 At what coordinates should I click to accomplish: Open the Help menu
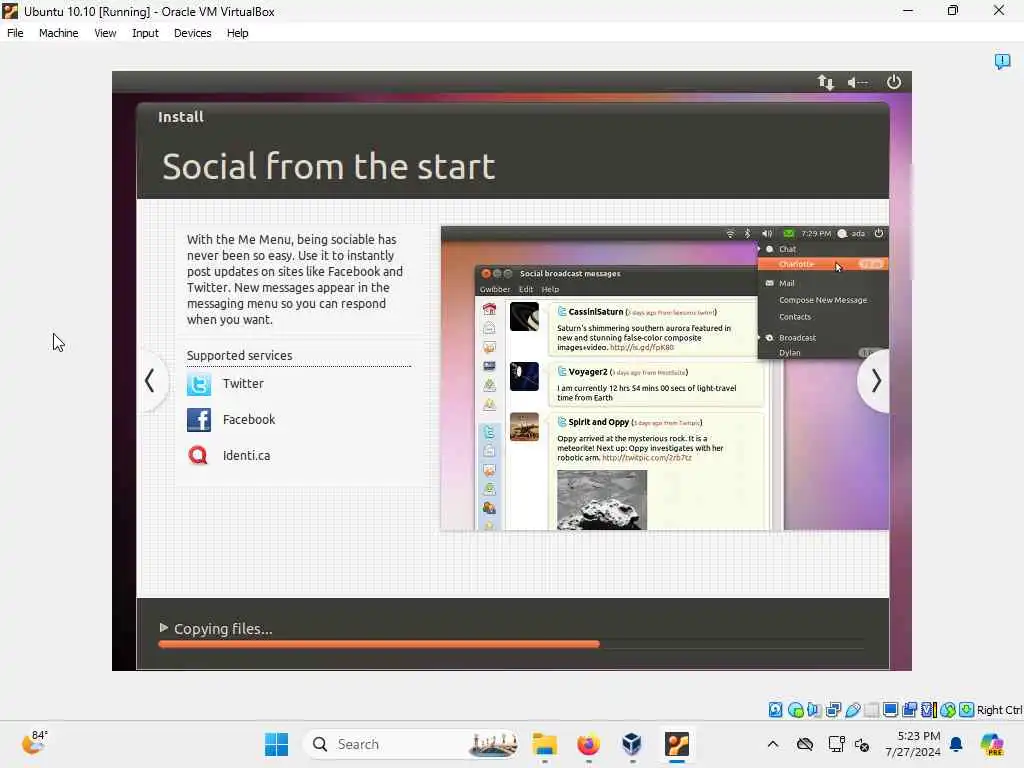(237, 33)
